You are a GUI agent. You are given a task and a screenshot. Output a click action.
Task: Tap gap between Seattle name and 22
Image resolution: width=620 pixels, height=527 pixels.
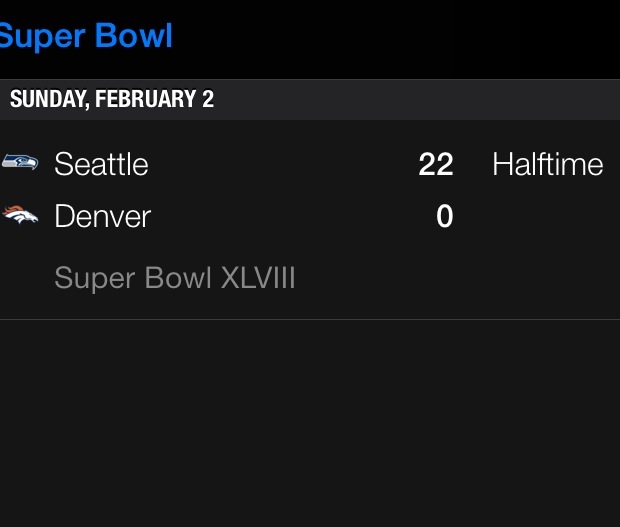[280, 164]
